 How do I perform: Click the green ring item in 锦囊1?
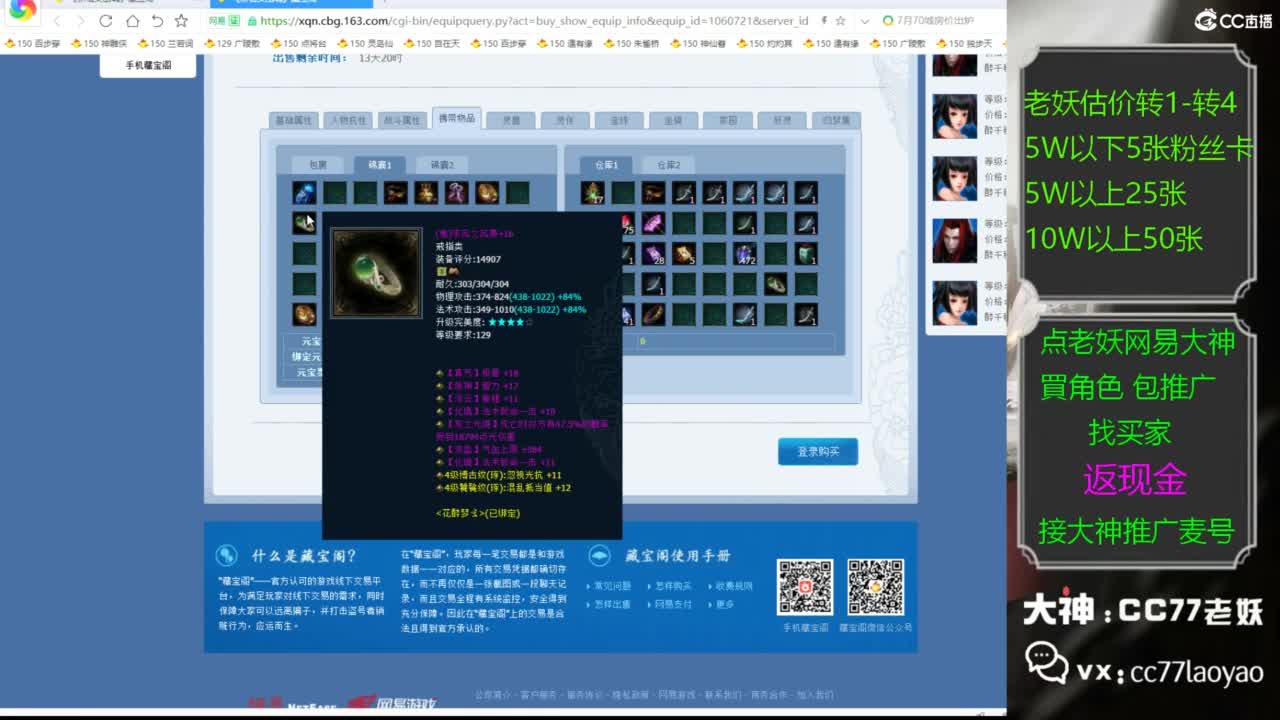[x=304, y=224]
